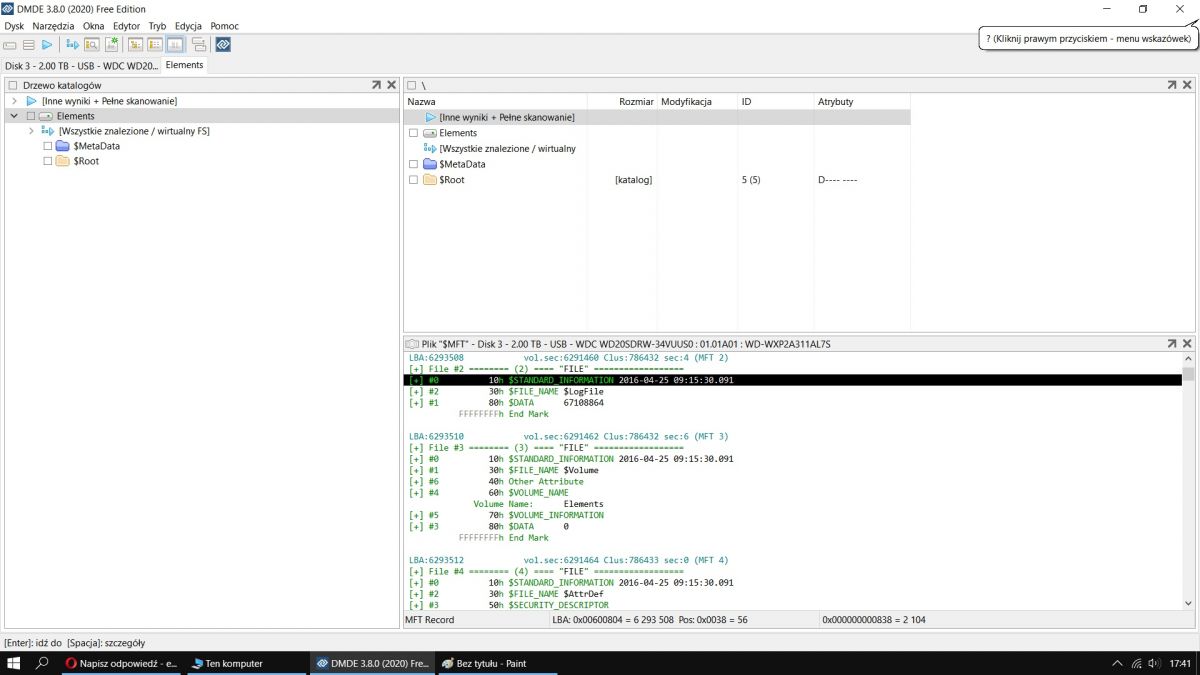Check the $Root checkbox in file list
The image size is (1200, 675).
tap(413, 180)
